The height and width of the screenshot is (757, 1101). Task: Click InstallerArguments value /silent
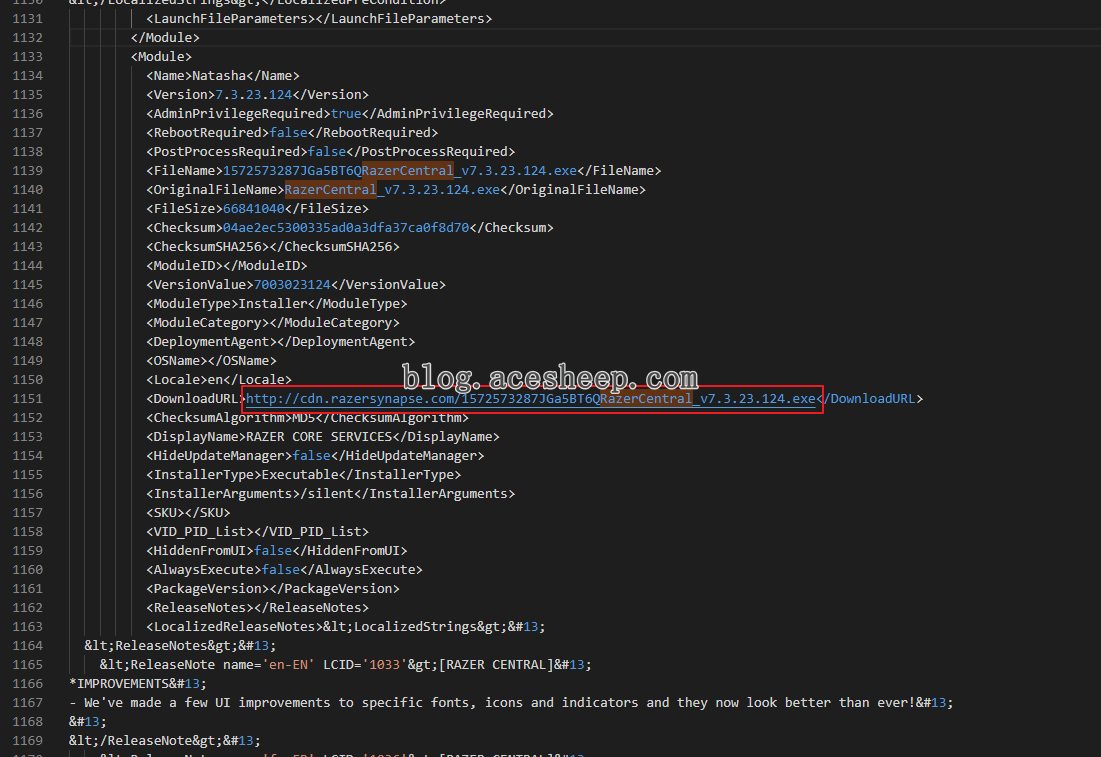click(x=327, y=494)
